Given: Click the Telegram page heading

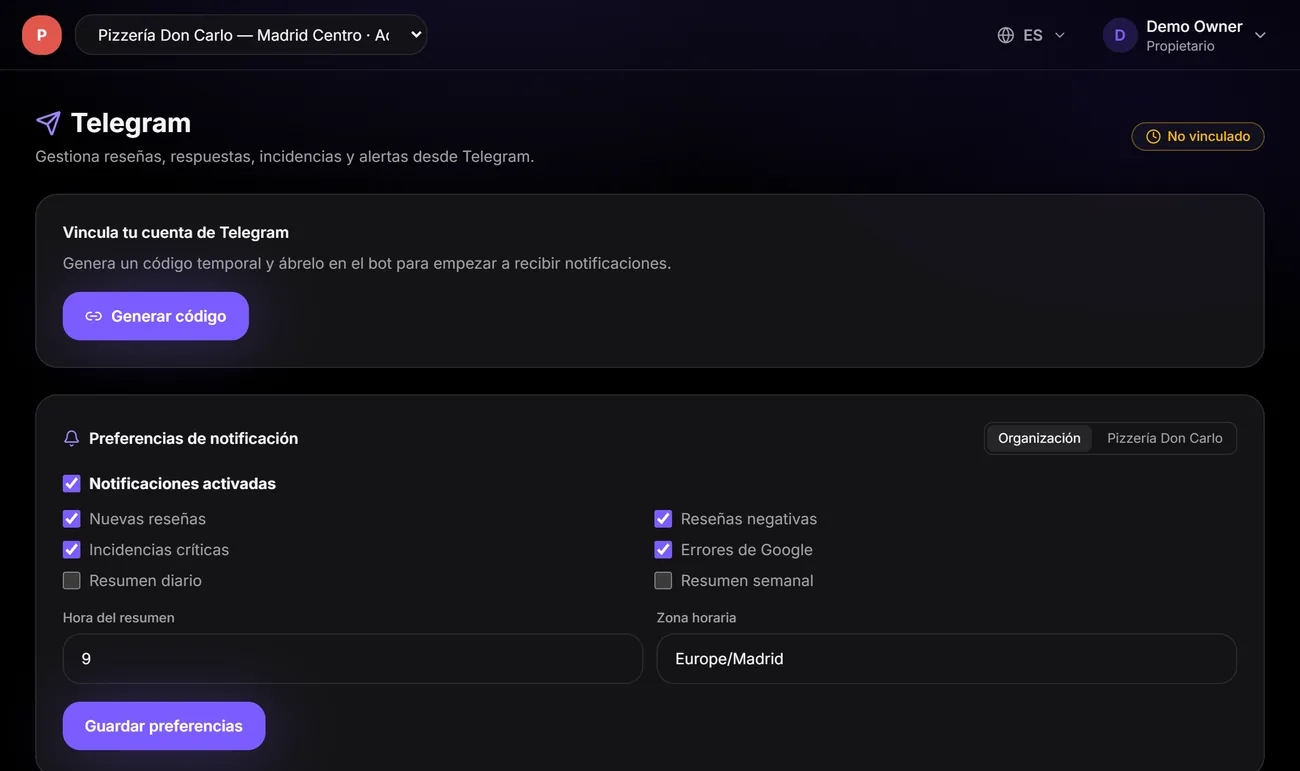Looking at the screenshot, I should (131, 123).
